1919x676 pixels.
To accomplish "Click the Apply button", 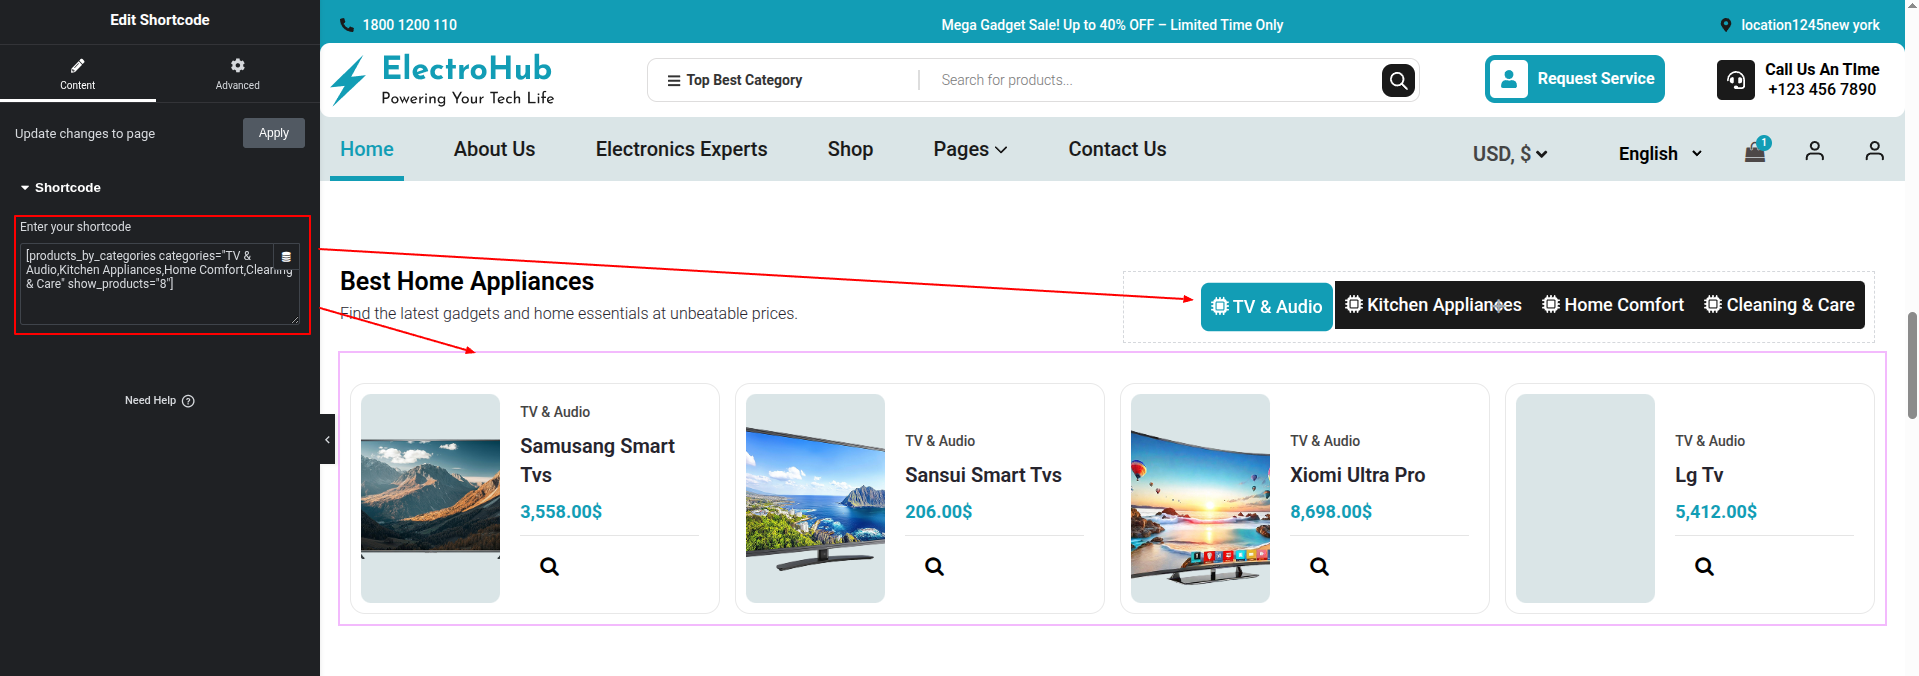I will click(273, 133).
